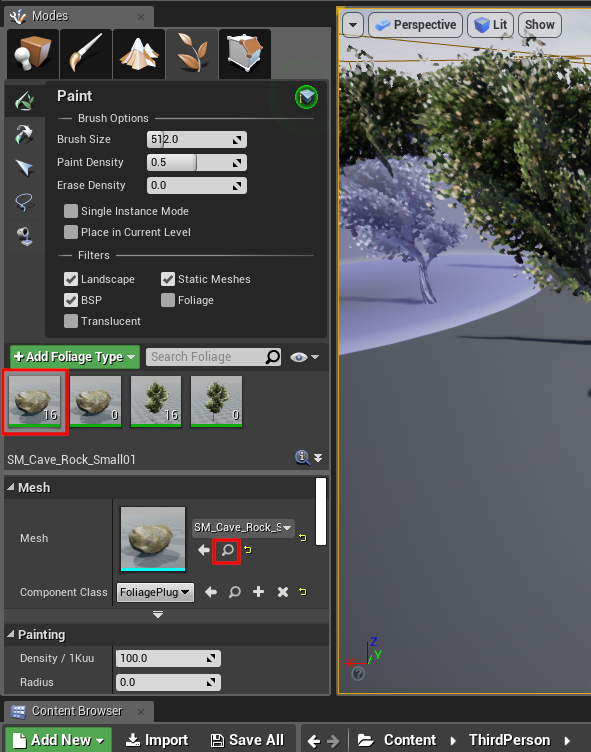Screen dimensions: 591x752
Task: Go forward in Content Browser history
Action: [332, 741]
